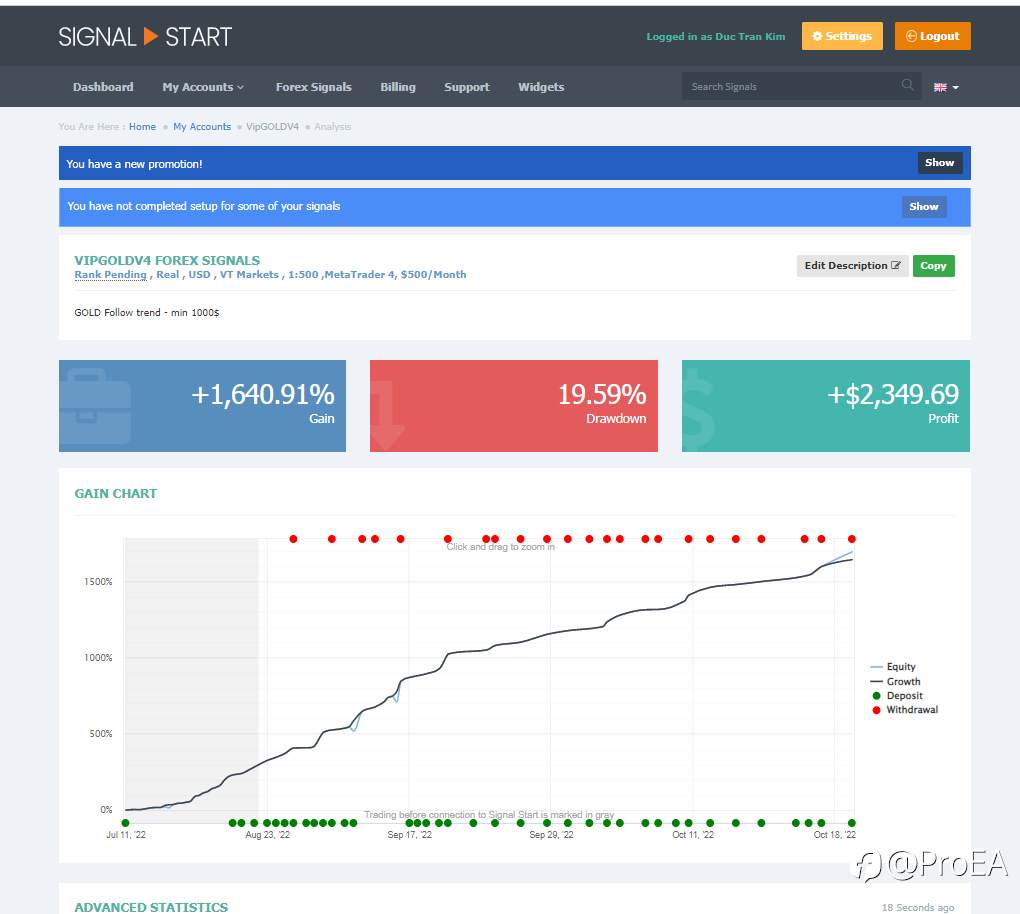1020x914 pixels.
Task: Click the Oct 11, '22 x-axis label
Action: tap(693, 835)
